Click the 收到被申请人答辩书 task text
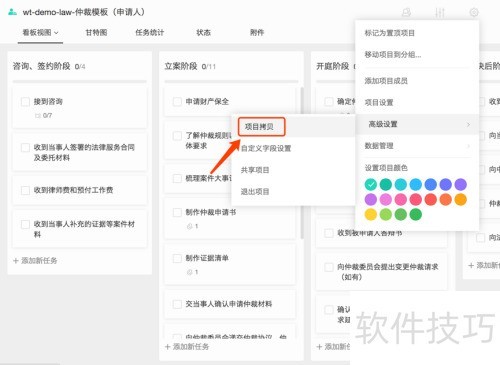Viewport: 500px width, 365px height. 370,233
